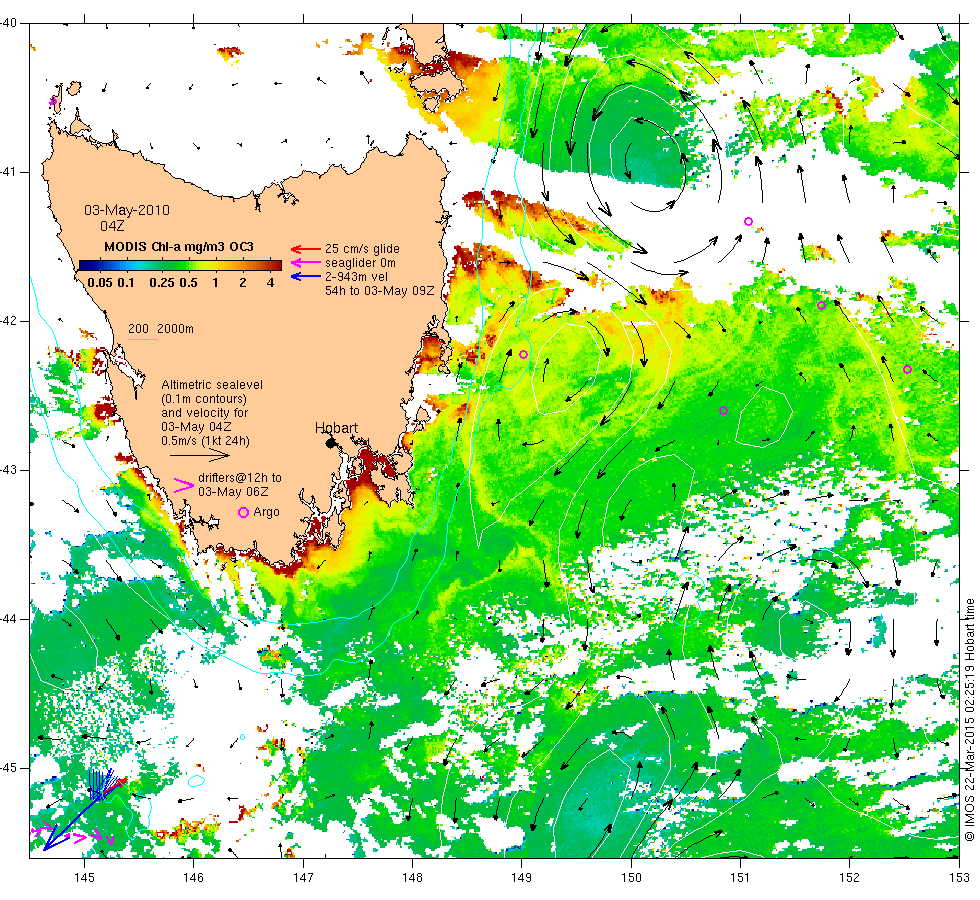The width and height of the screenshot is (980, 900).
Task: Click the 'Altimetric sealevel' caption line
Action: pos(212,385)
